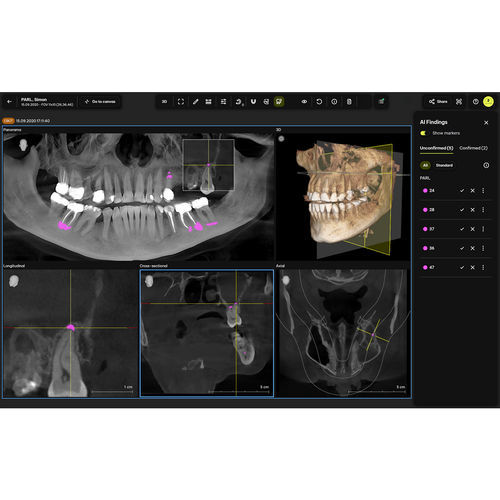This screenshot has height=500, width=500.
Task: Select finding for tooth 24
Action: click(x=429, y=191)
